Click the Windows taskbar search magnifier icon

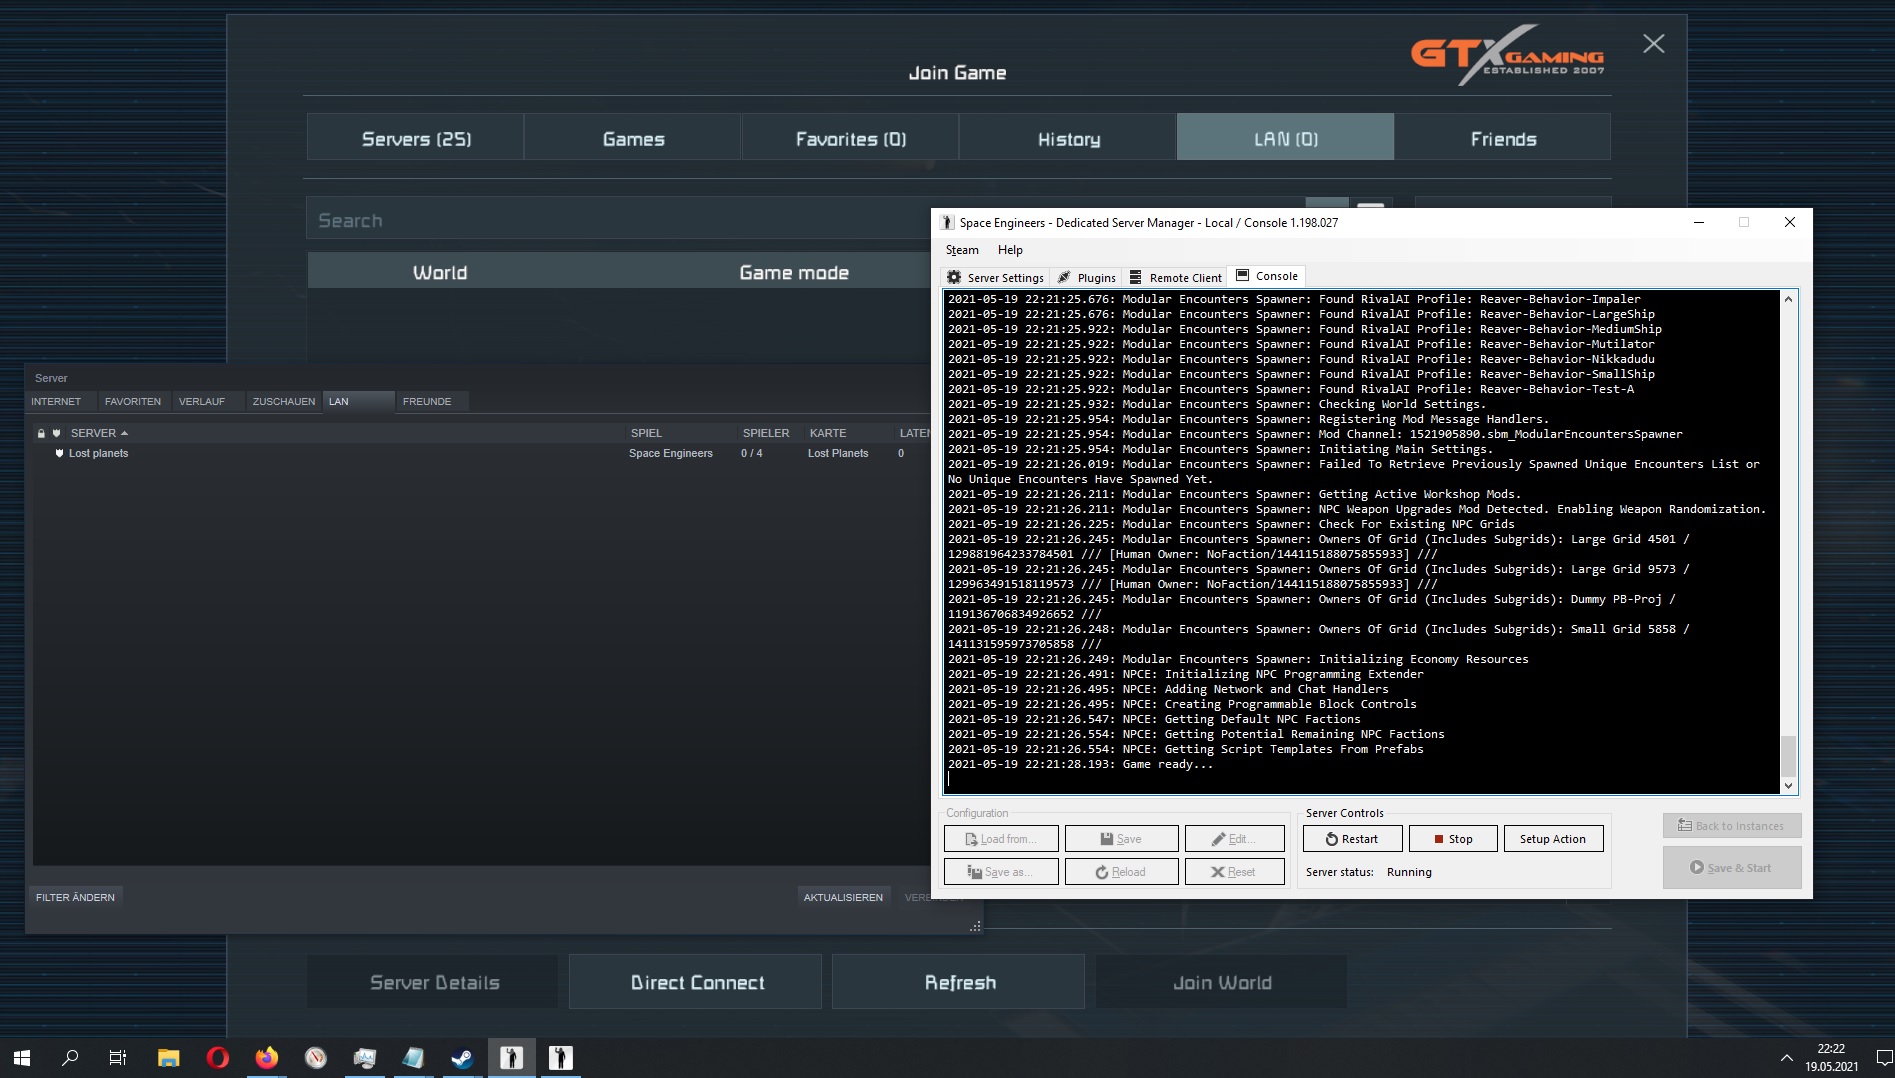[70, 1057]
